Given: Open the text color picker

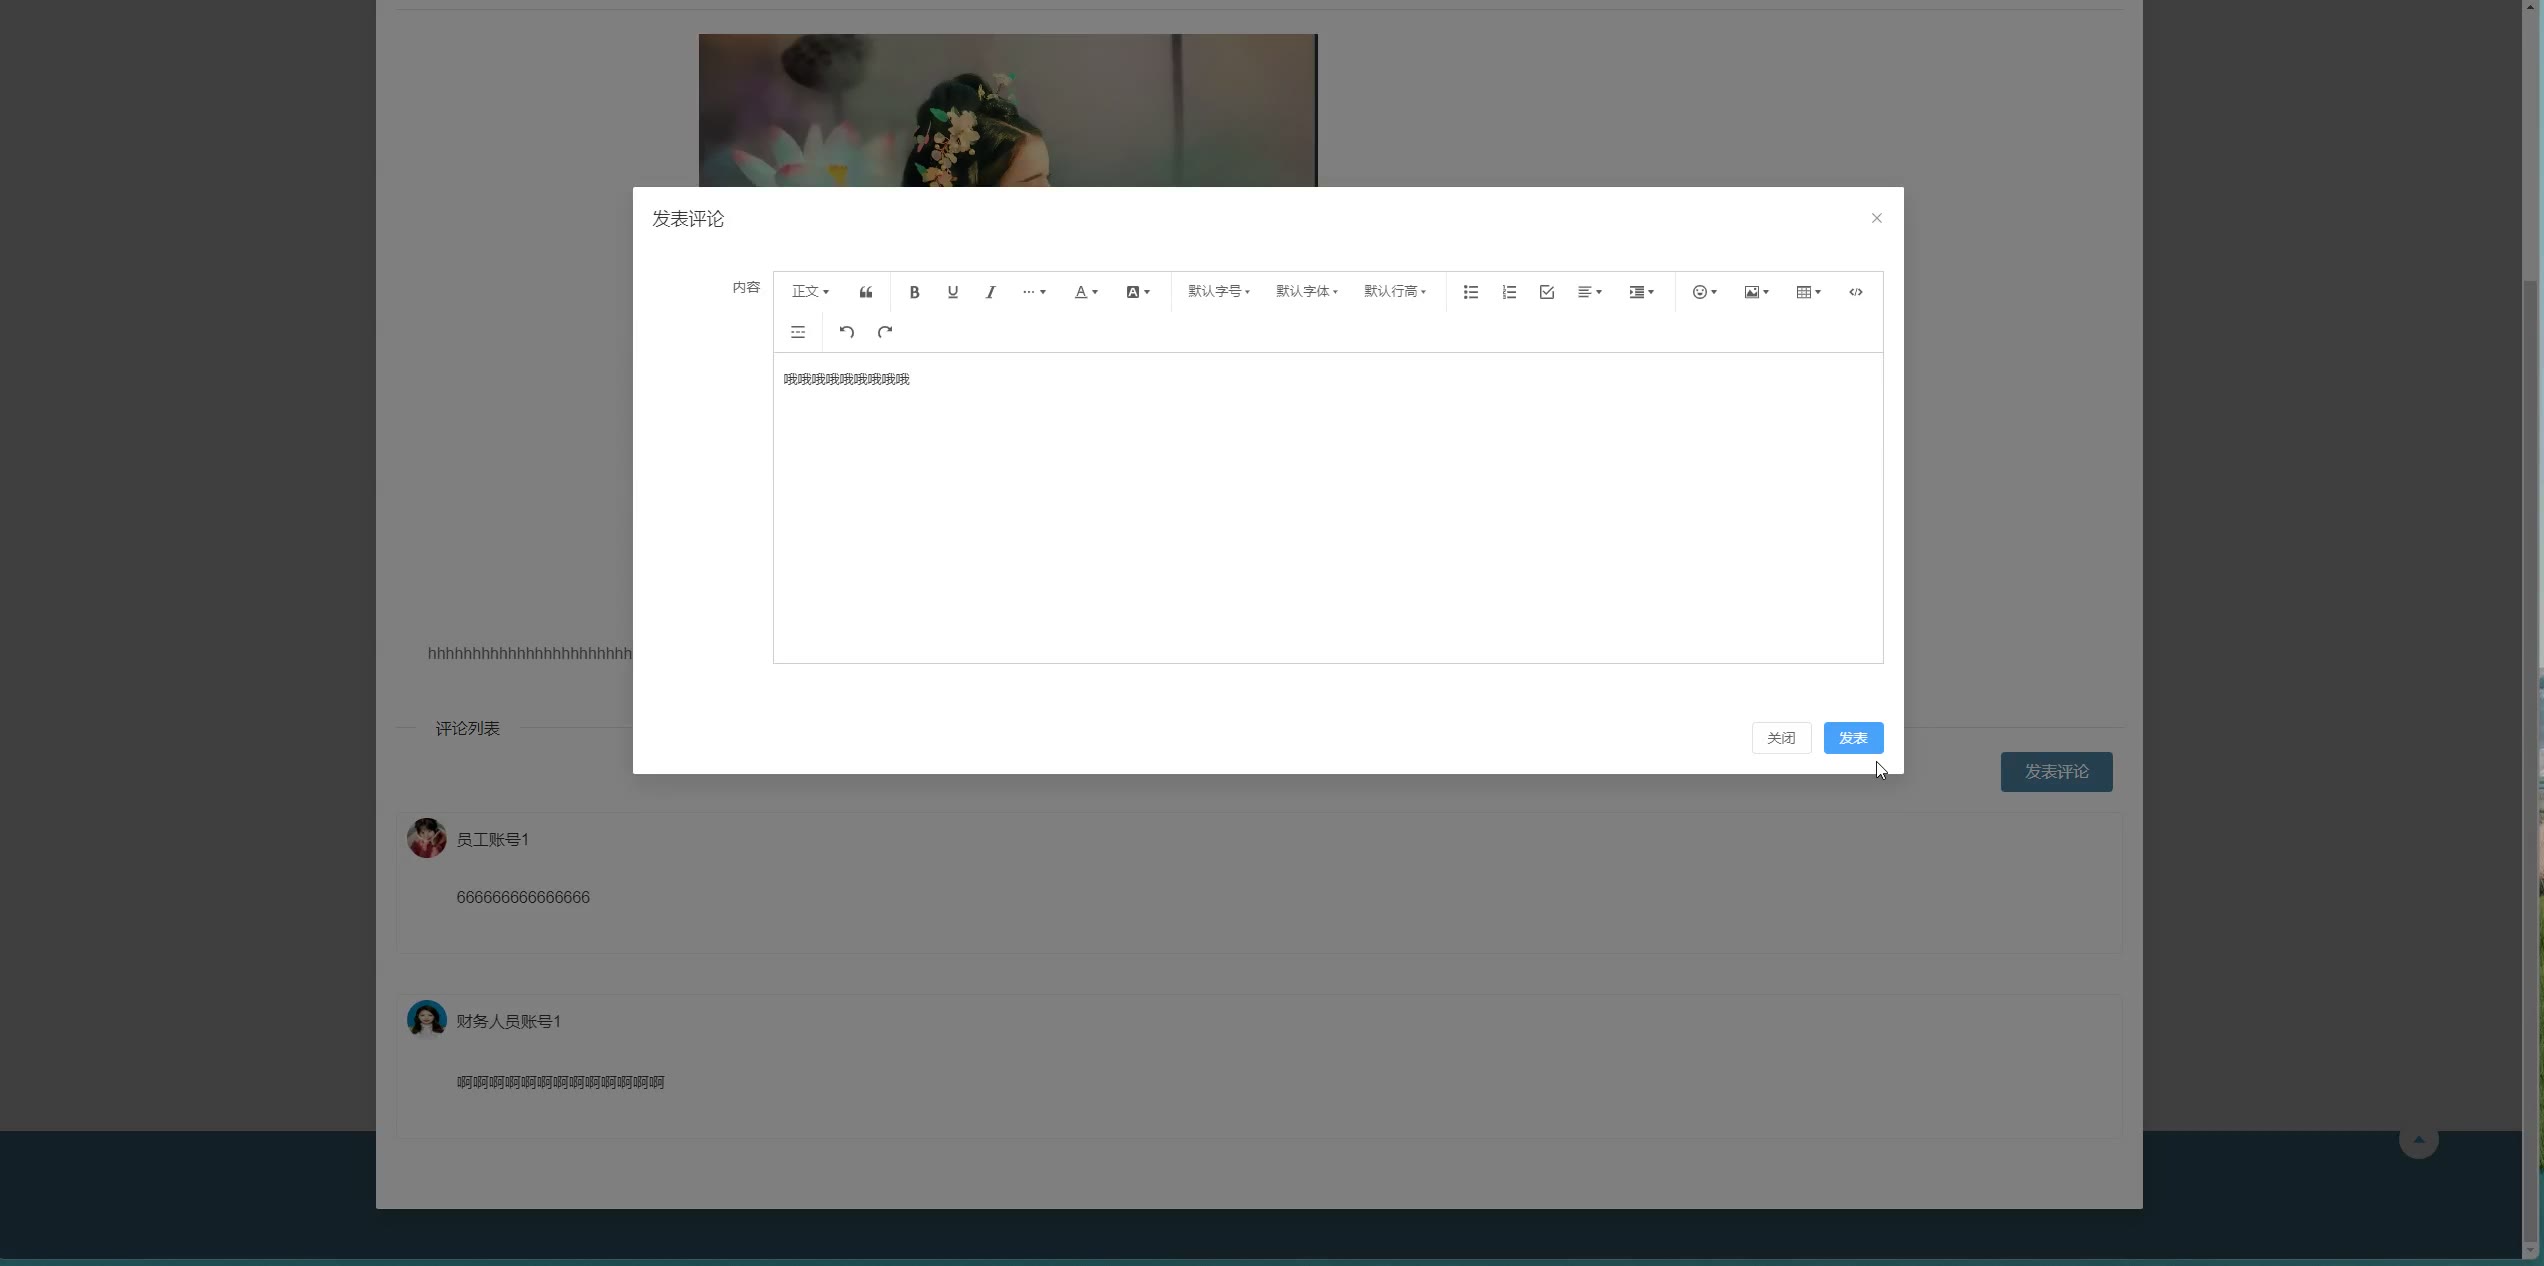Looking at the screenshot, I should pos(1085,292).
